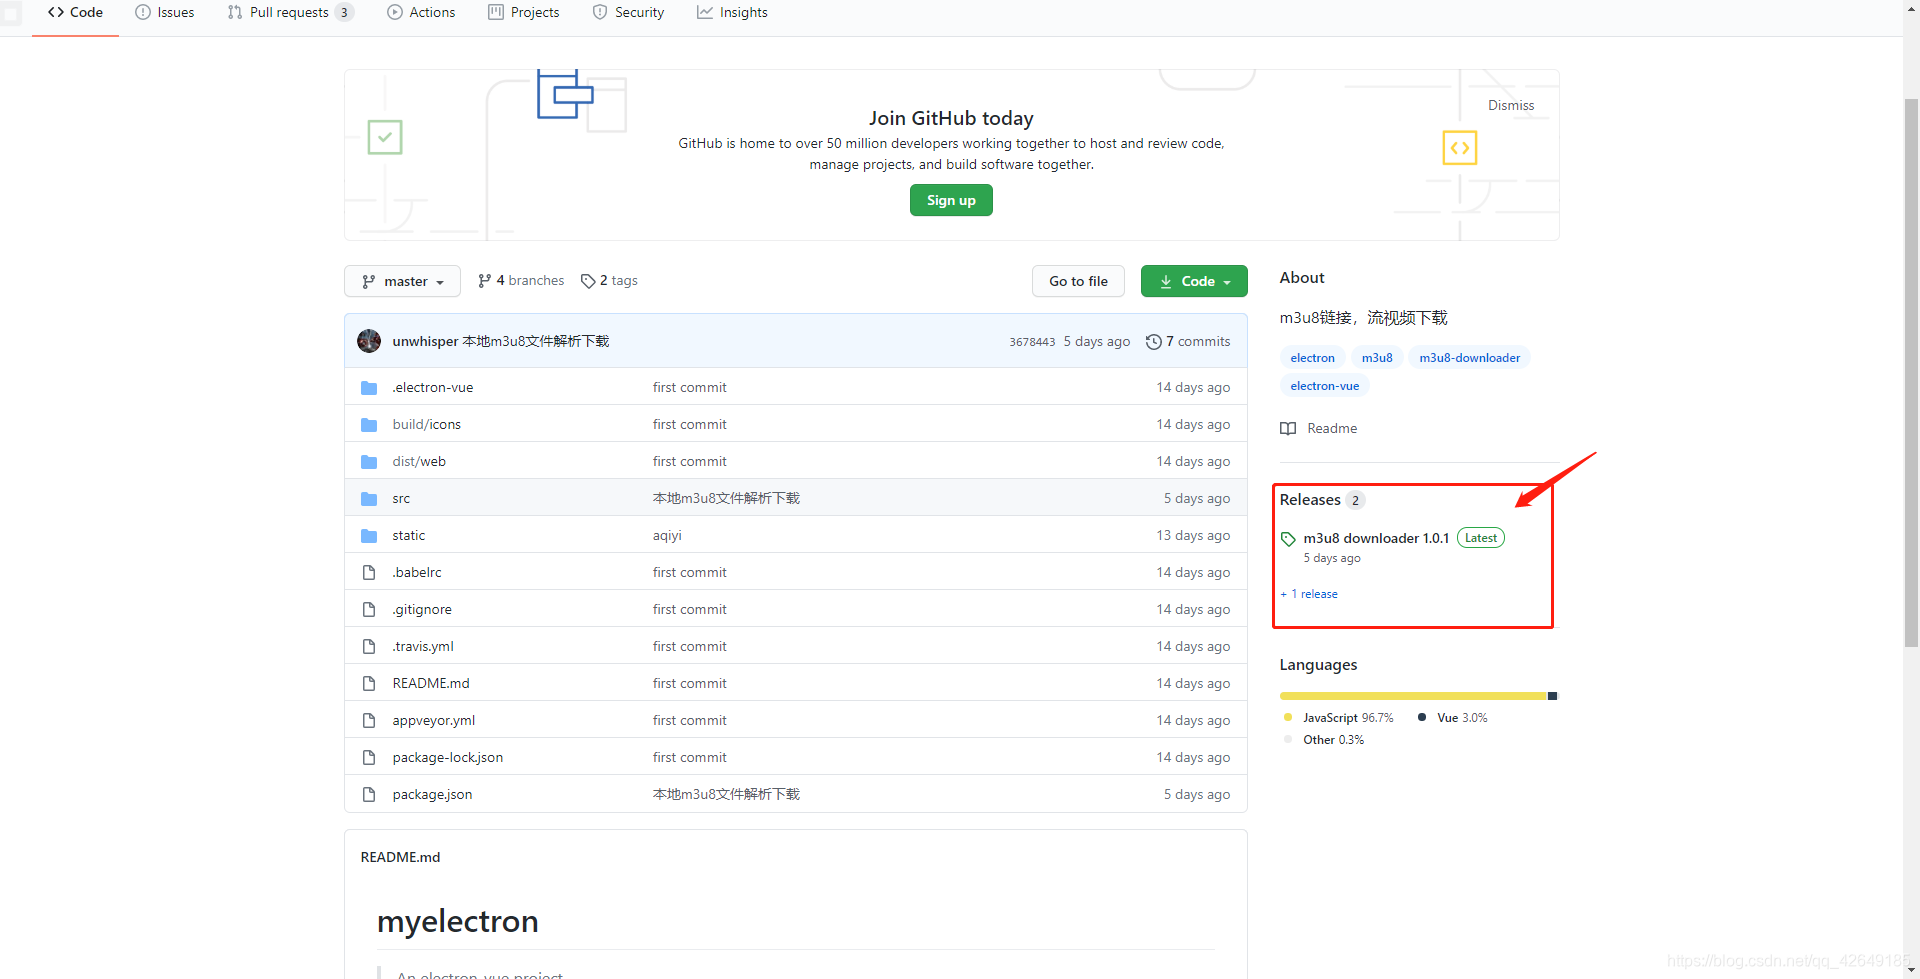The image size is (1920, 979).
Task: Click the appveyor.yml file icon
Action: [369, 720]
